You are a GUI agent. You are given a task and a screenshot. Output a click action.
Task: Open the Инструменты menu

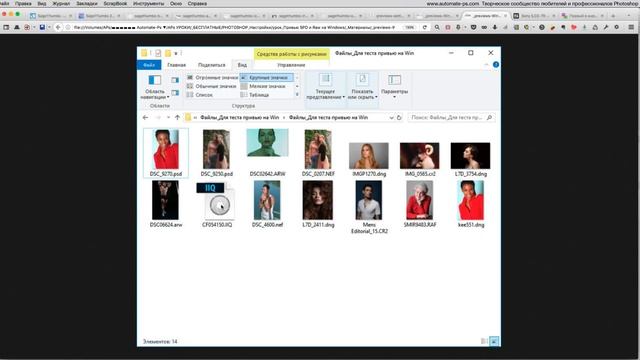point(149,3)
